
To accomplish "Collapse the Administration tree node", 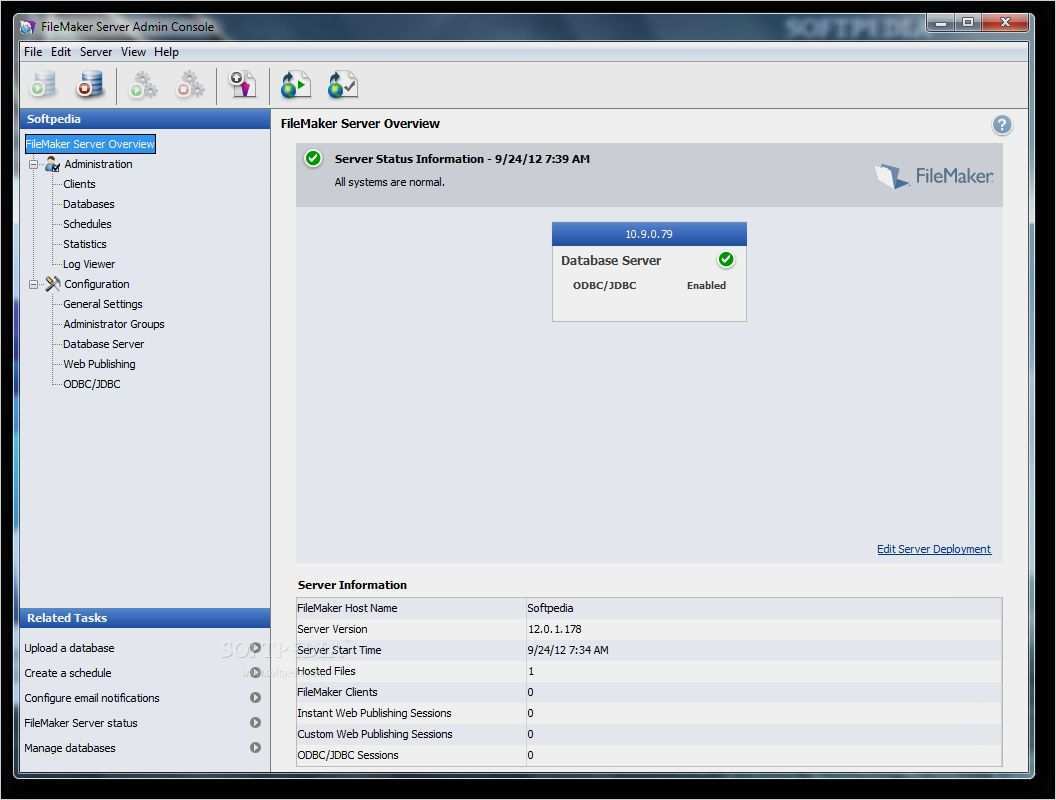I will tap(34, 164).
